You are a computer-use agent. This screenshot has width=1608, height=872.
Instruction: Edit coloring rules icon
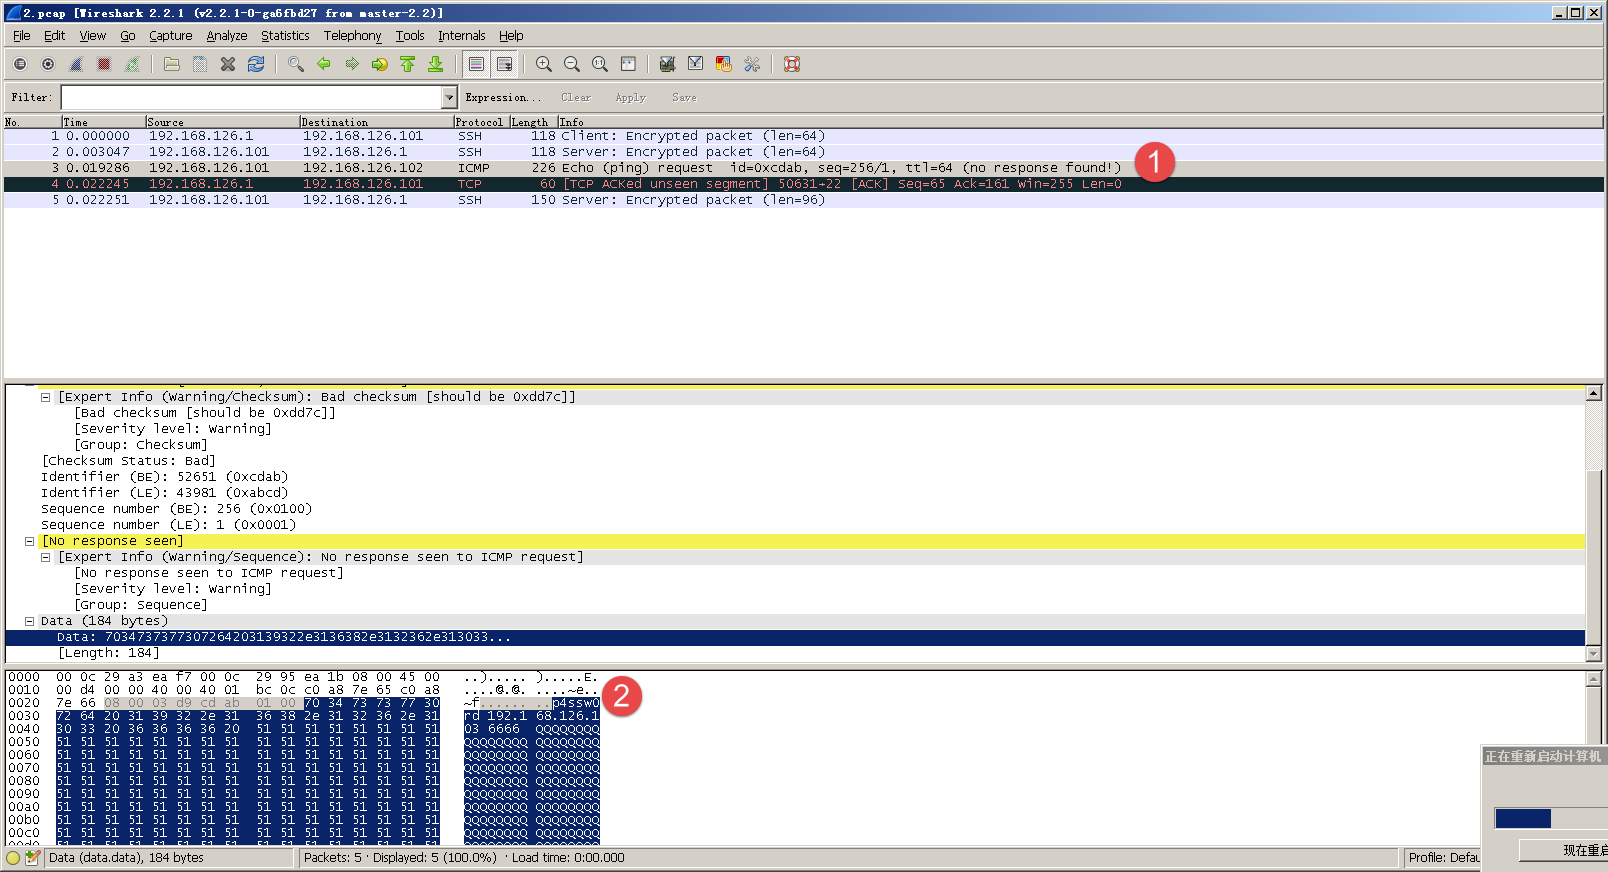724,64
